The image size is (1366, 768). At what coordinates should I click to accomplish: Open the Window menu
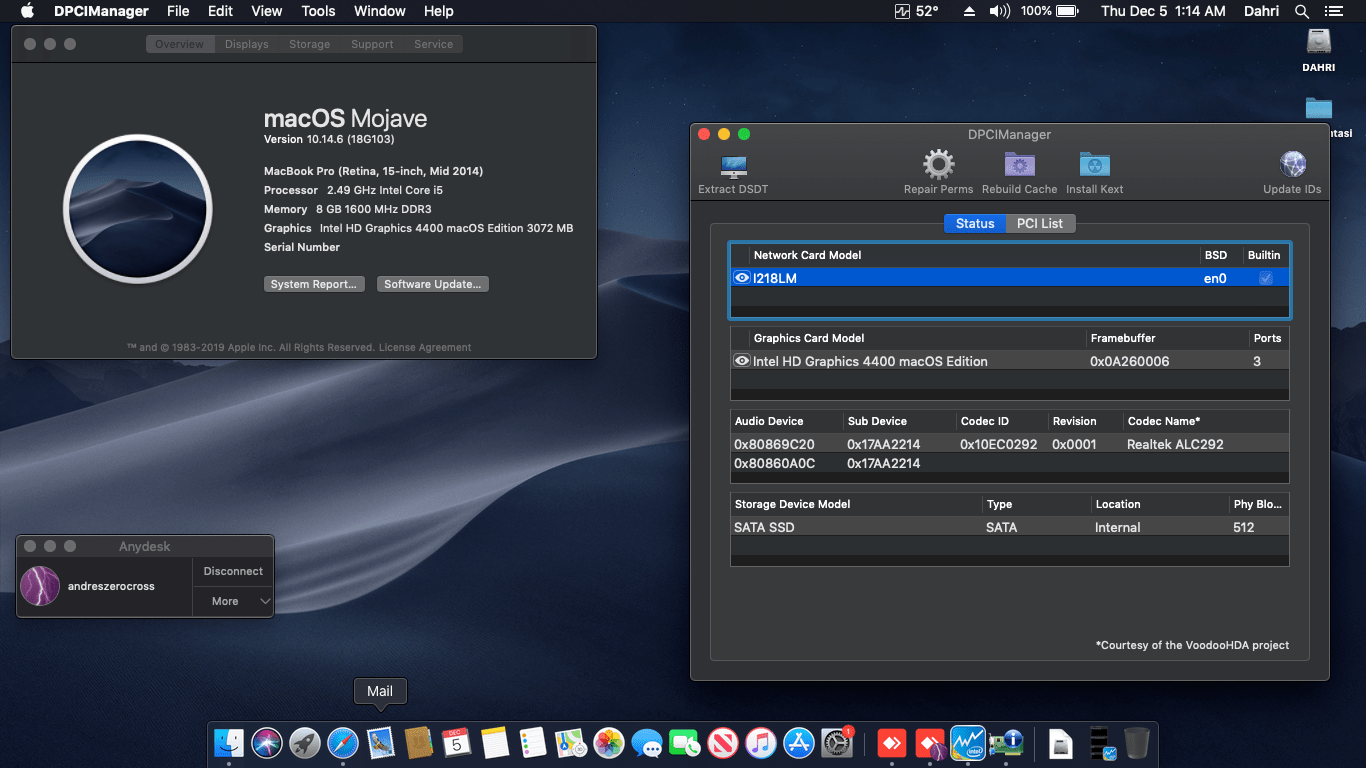click(379, 11)
